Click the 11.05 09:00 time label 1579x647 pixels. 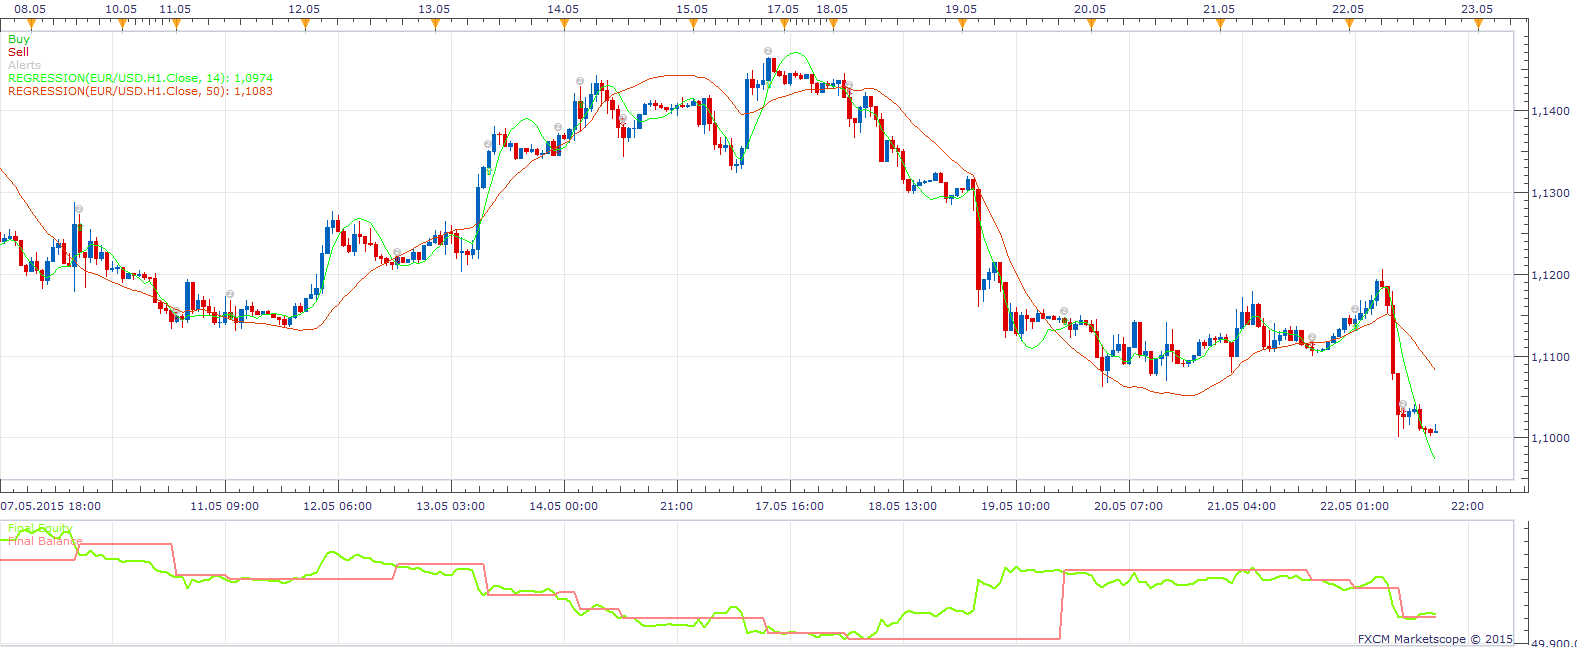(x=225, y=506)
